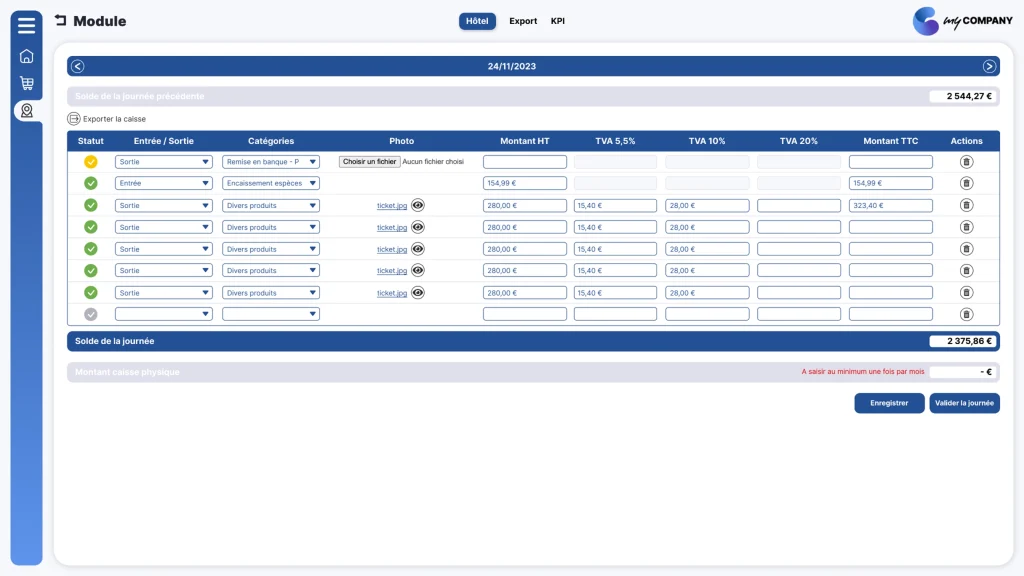Click the Enregistrer button

click(x=889, y=403)
